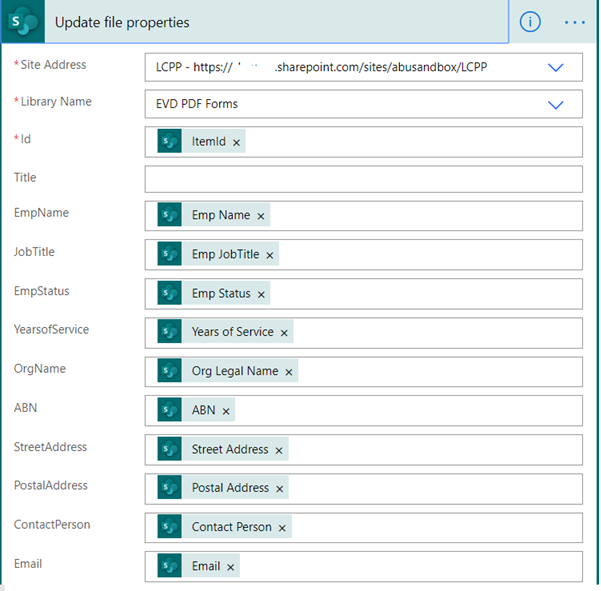This screenshot has height=591, width=601.
Task: Click the SharePoint icon on Street Address token
Action: pyautogui.click(x=169, y=449)
